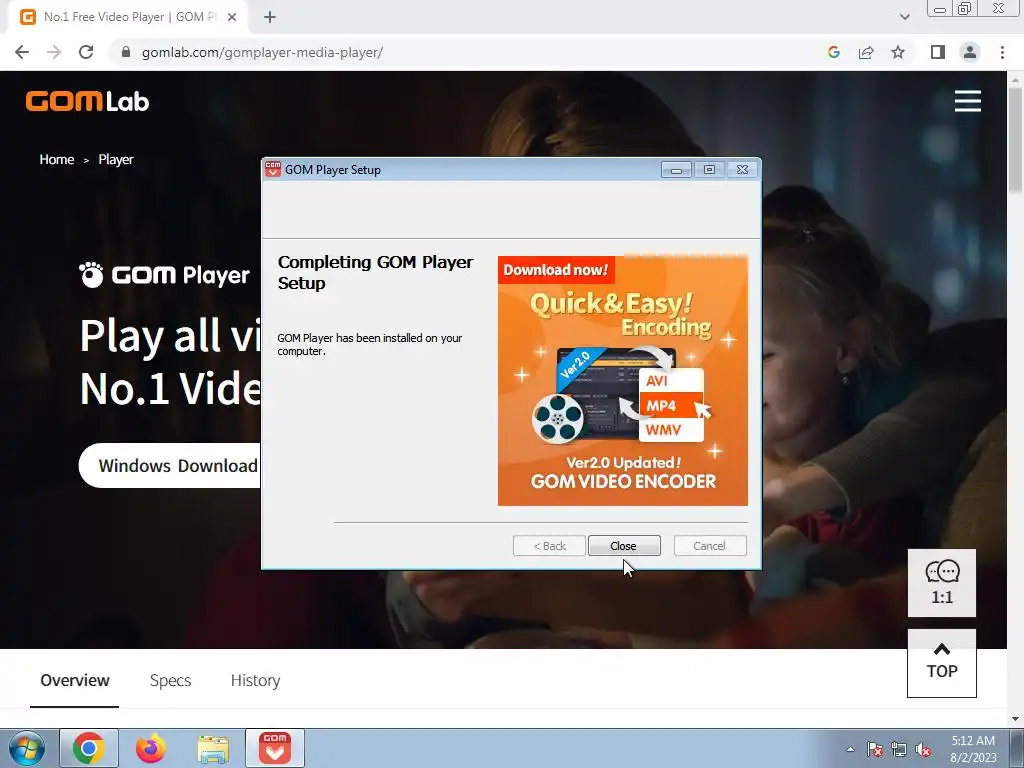Click the GOM Player logo on the page
1024x768 pixels.
pos(164,275)
